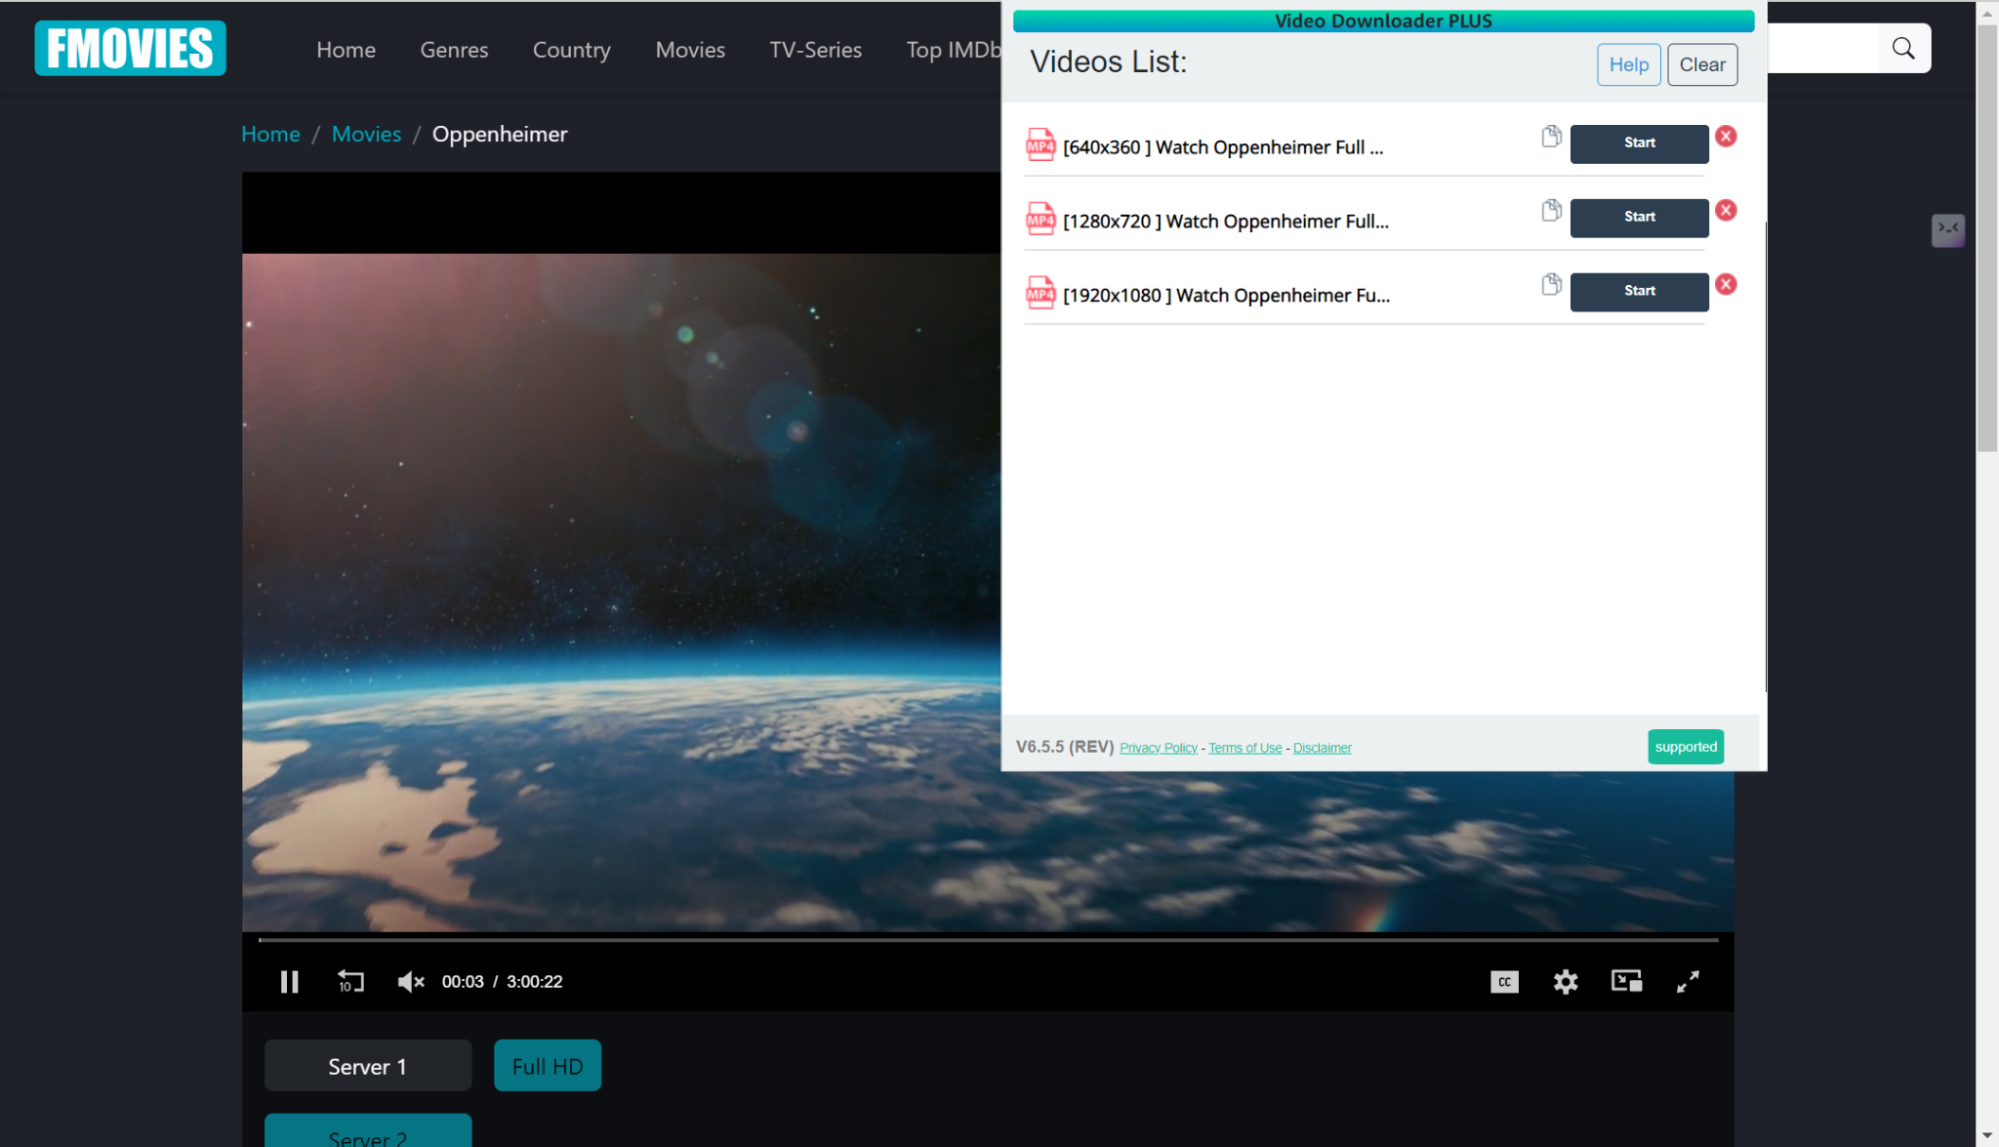Open the Movies nav item

pos(690,50)
